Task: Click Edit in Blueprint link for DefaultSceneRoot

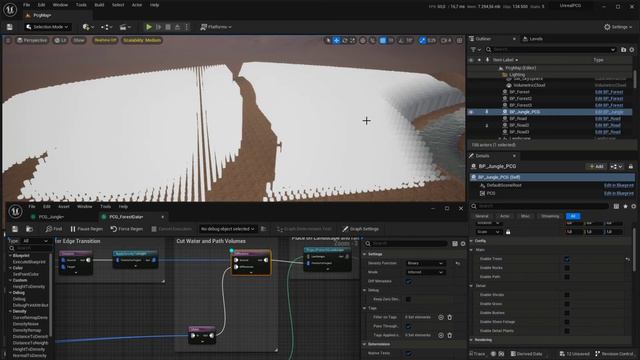Action: coord(618,185)
